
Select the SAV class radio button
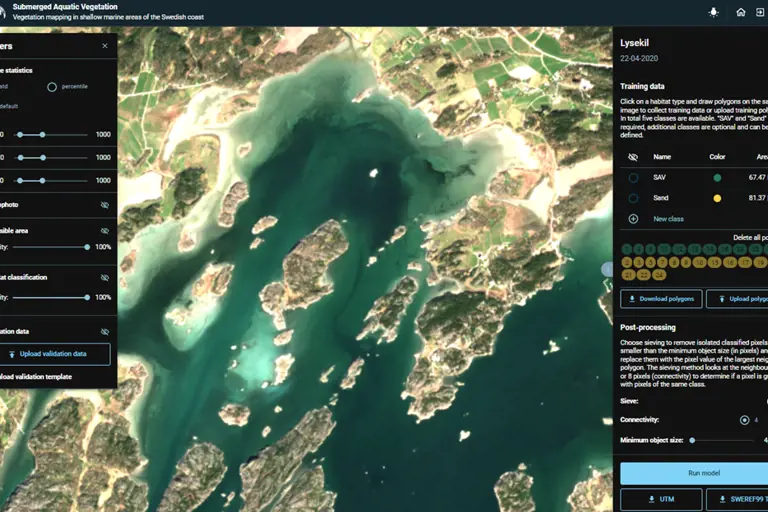[x=633, y=177]
